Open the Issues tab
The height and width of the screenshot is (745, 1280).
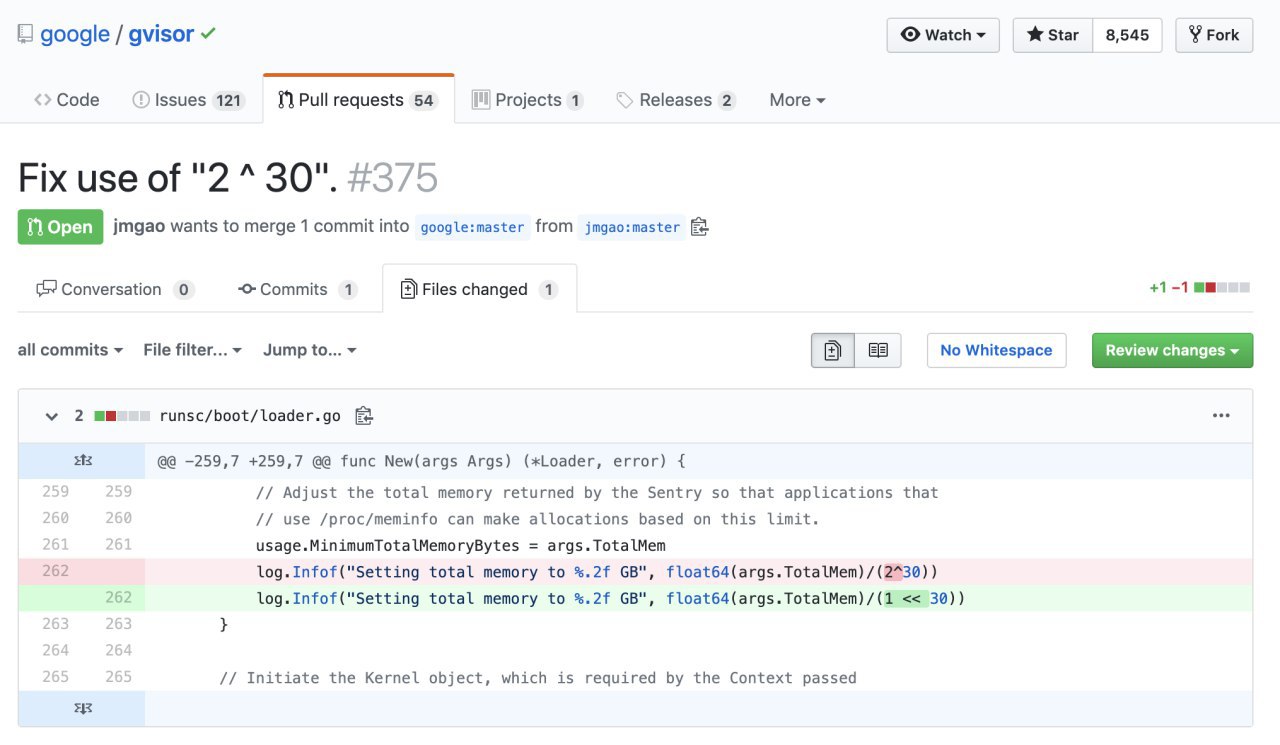point(189,100)
